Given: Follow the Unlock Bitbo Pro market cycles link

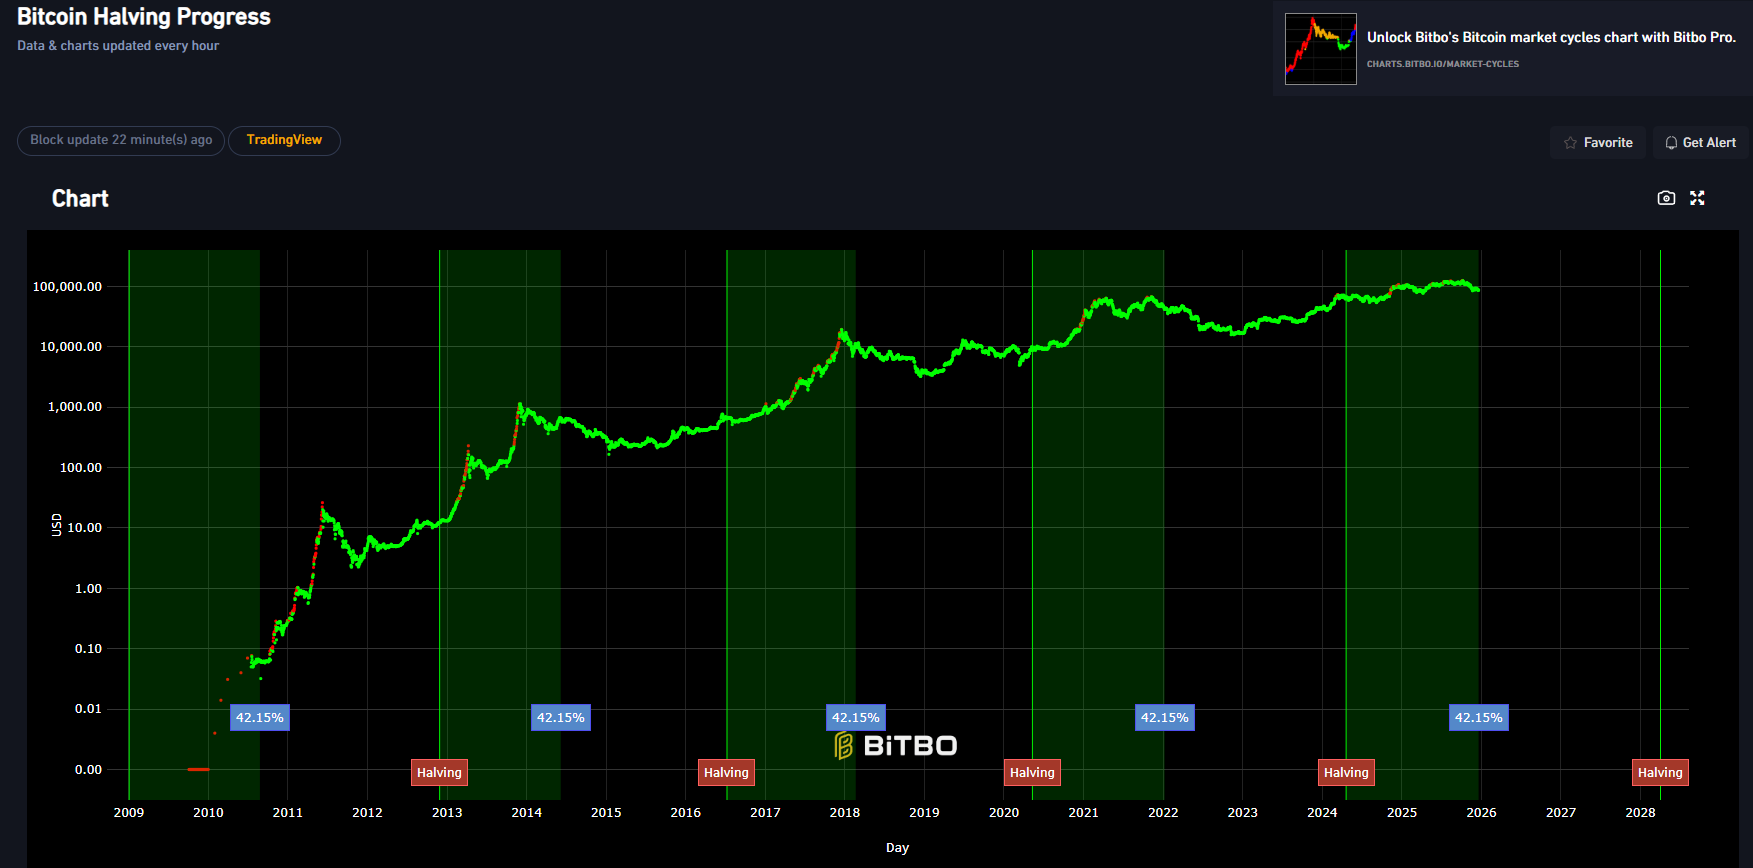Looking at the screenshot, I should (1550, 37).
